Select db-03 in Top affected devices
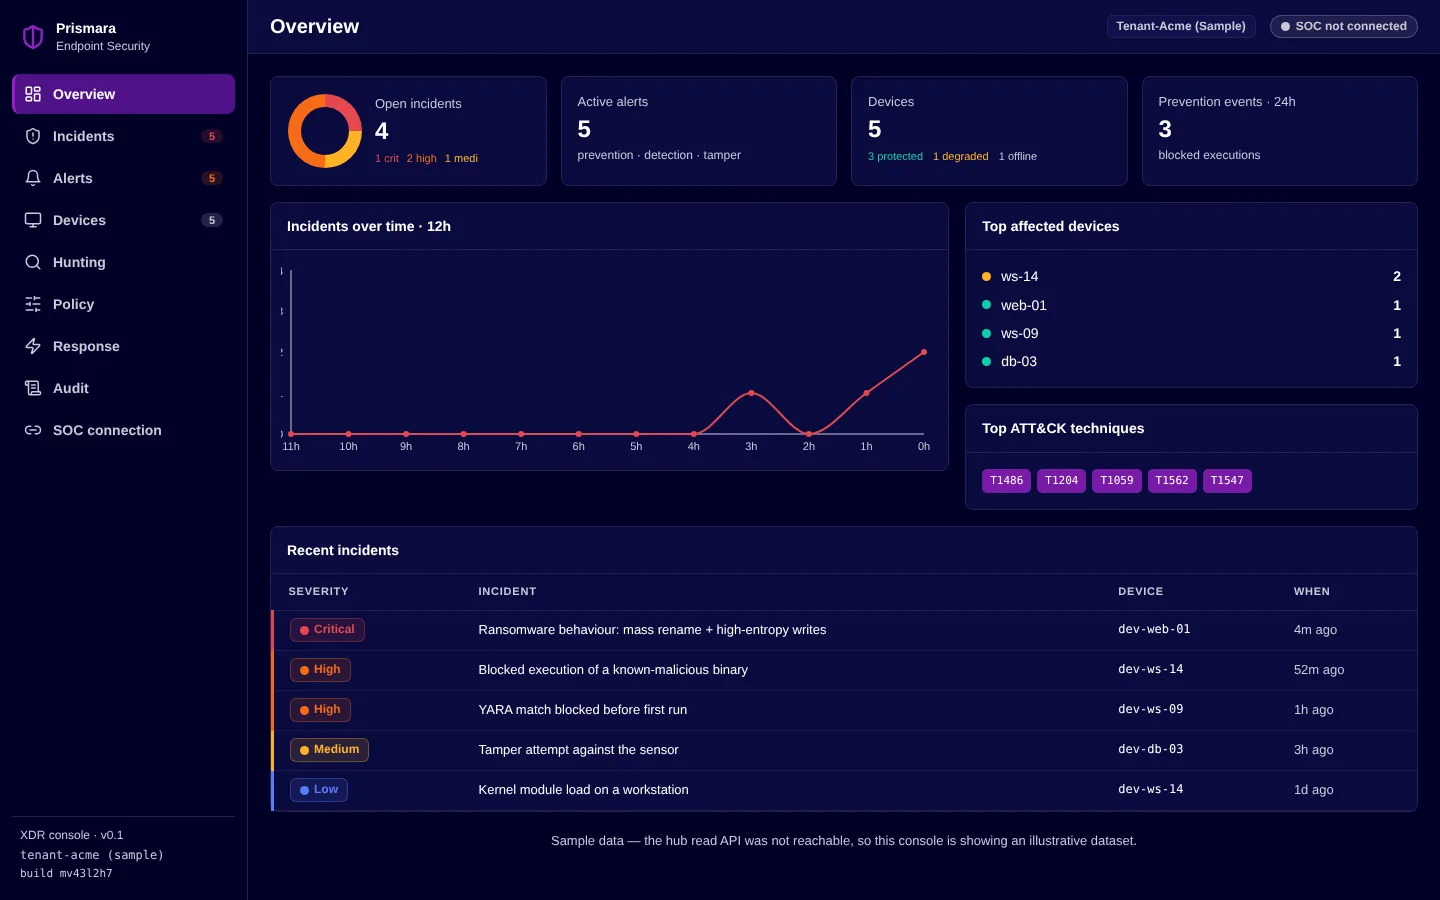1440x900 pixels. pos(1191,361)
